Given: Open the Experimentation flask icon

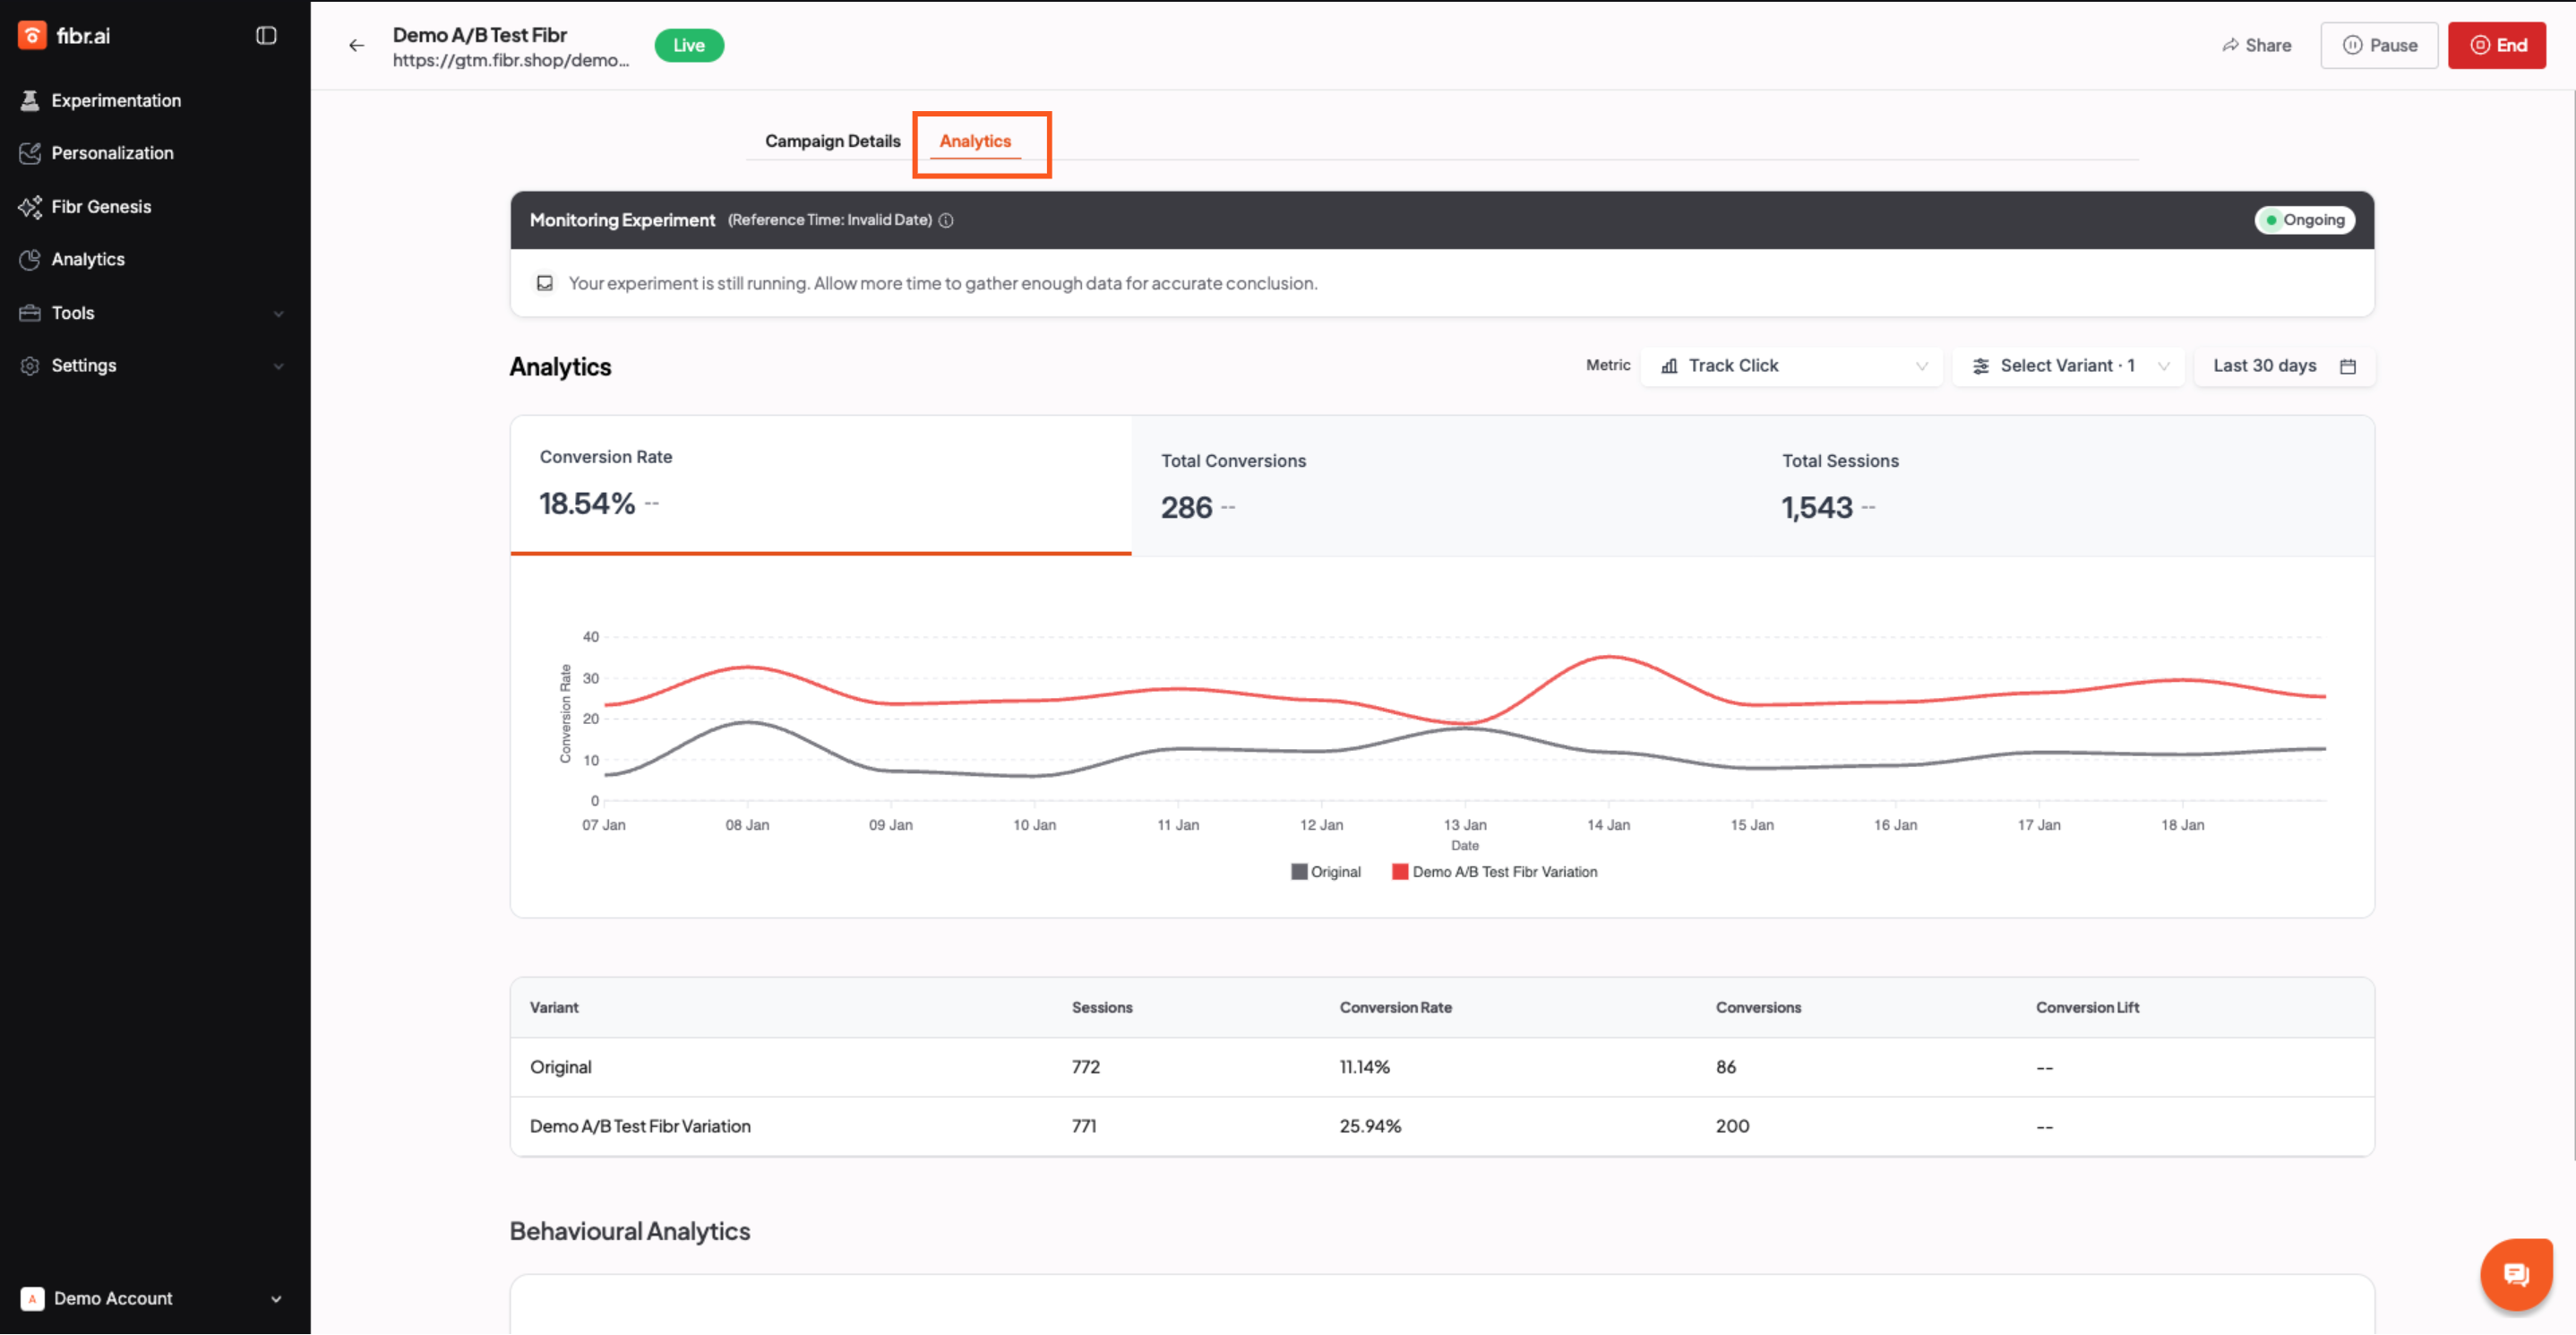Looking at the screenshot, I should [x=30, y=100].
